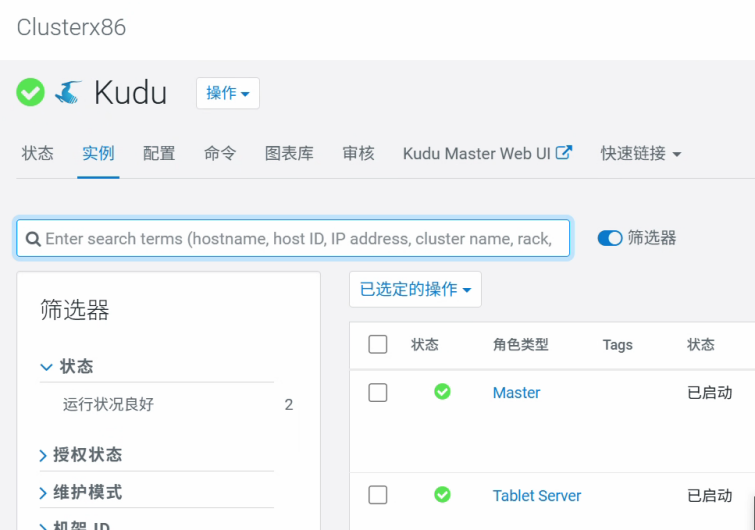This screenshot has height=530, width=755.
Task: Click the green health icon in the Master row
Action: click(442, 392)
